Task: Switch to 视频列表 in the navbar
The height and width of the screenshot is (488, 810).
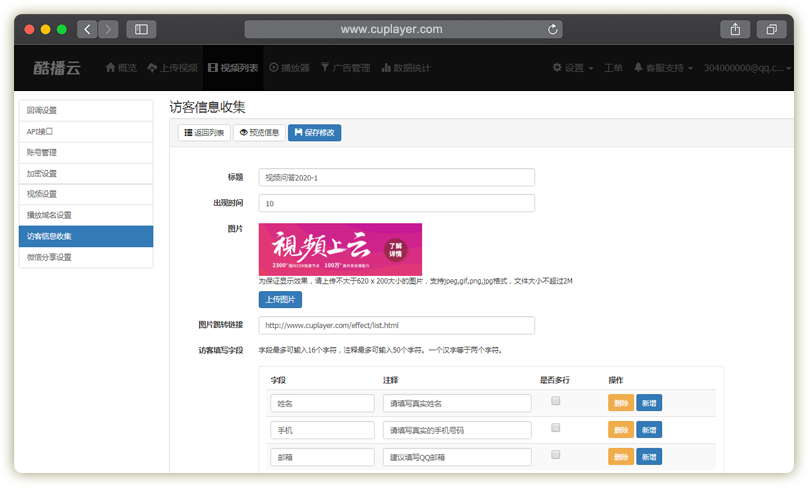Action: pos(233,68)
